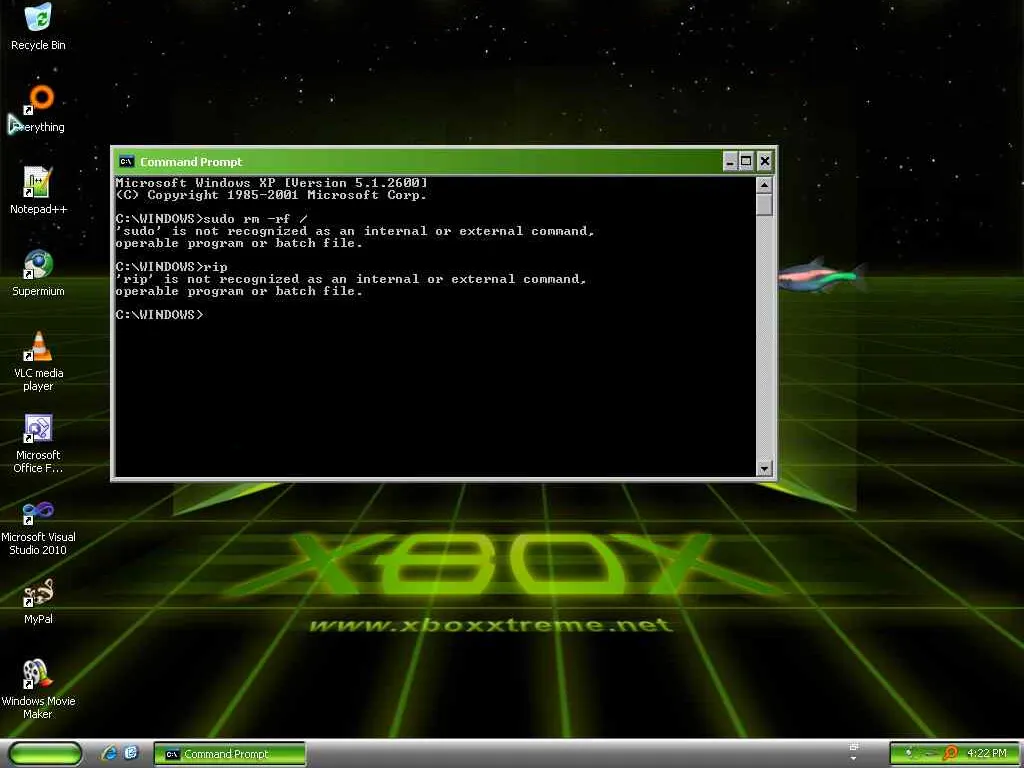This screenshot has height=768, width=1024.
Task: Launch Internet Explorer from Quick Launch
Action: (x=109, y=754)
